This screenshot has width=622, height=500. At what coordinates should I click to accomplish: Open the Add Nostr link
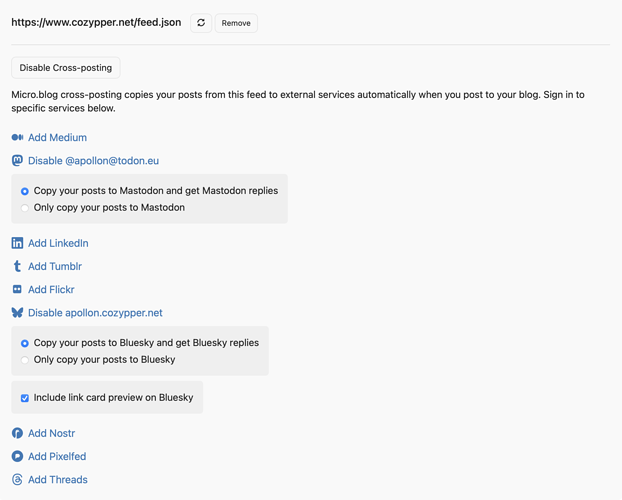(x=52, y=433)
